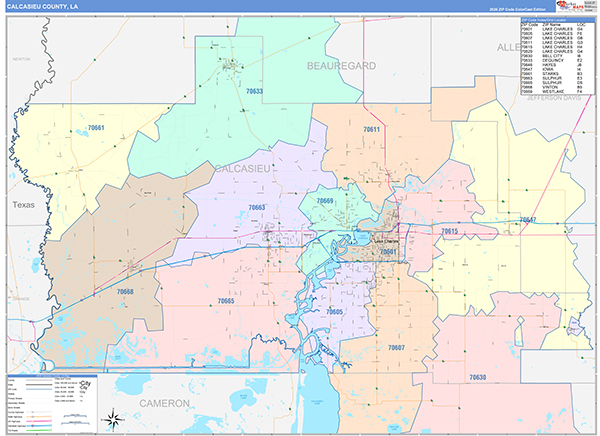Select the 70607 ZIP label on map

click(396, 348)
